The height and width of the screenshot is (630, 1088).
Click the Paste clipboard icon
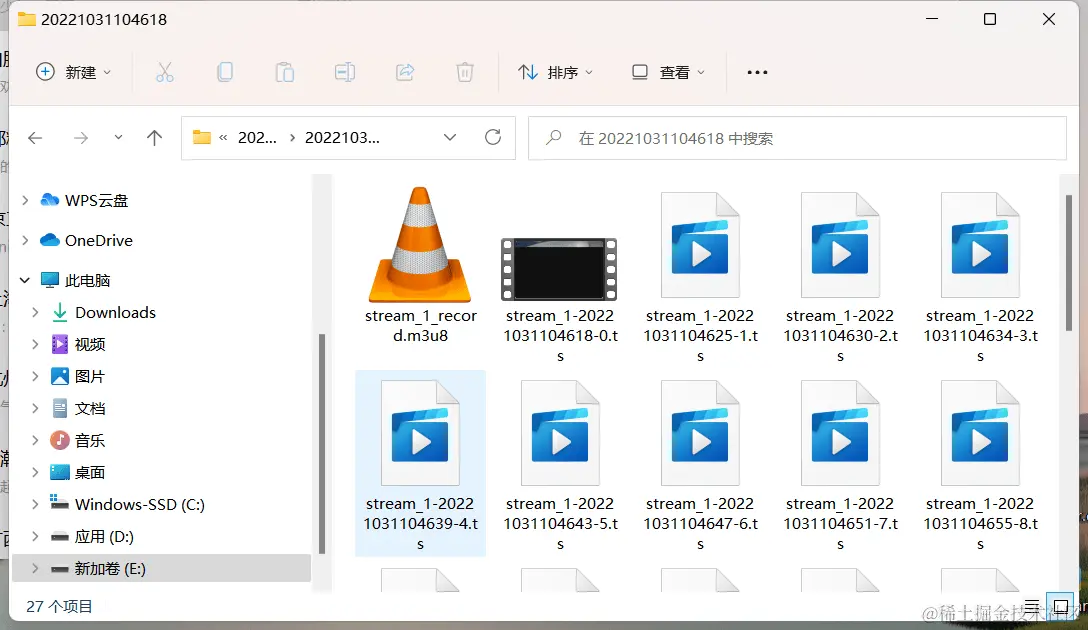pos(284,72)
